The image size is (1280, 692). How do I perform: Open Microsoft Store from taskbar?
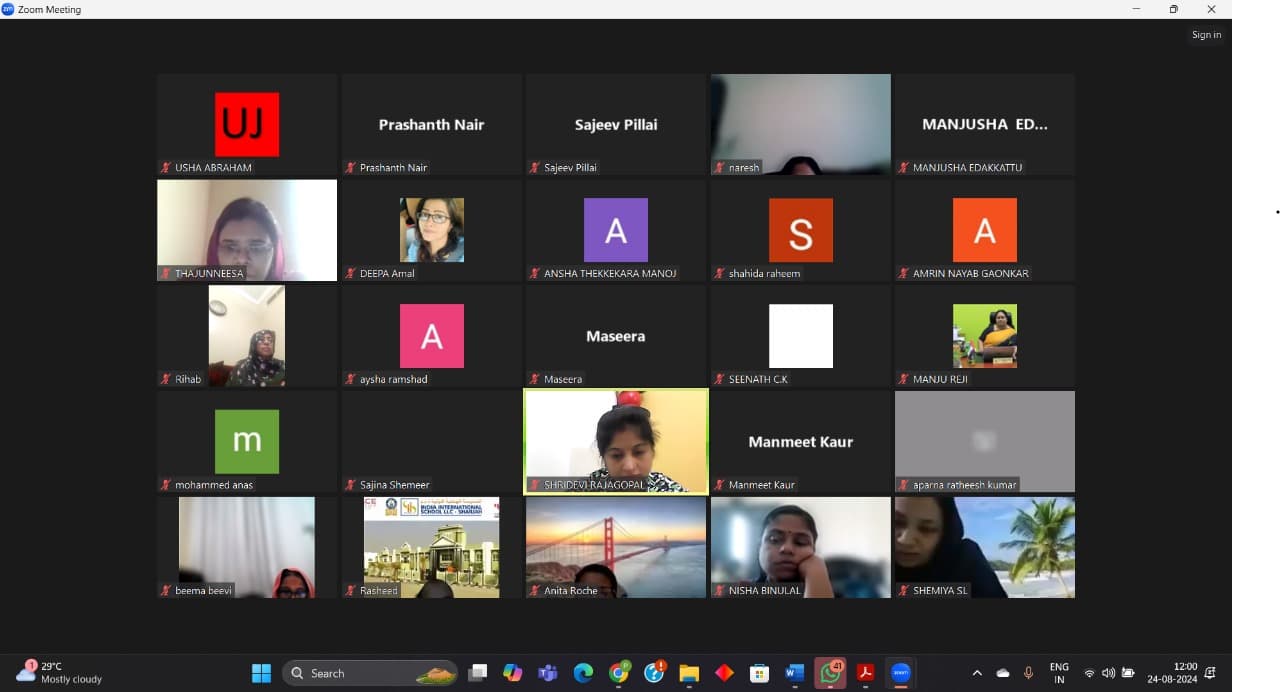(759, 673)
